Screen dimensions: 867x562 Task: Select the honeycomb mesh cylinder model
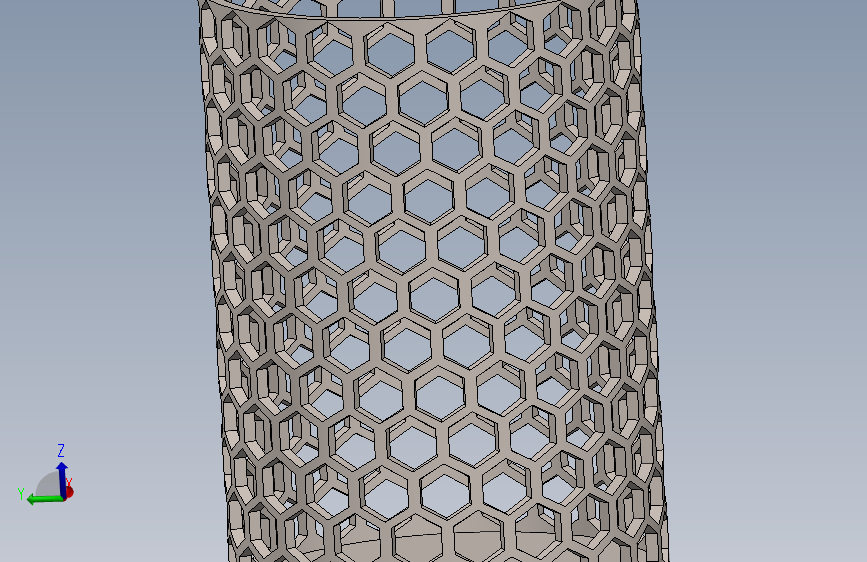coord(434,281)
